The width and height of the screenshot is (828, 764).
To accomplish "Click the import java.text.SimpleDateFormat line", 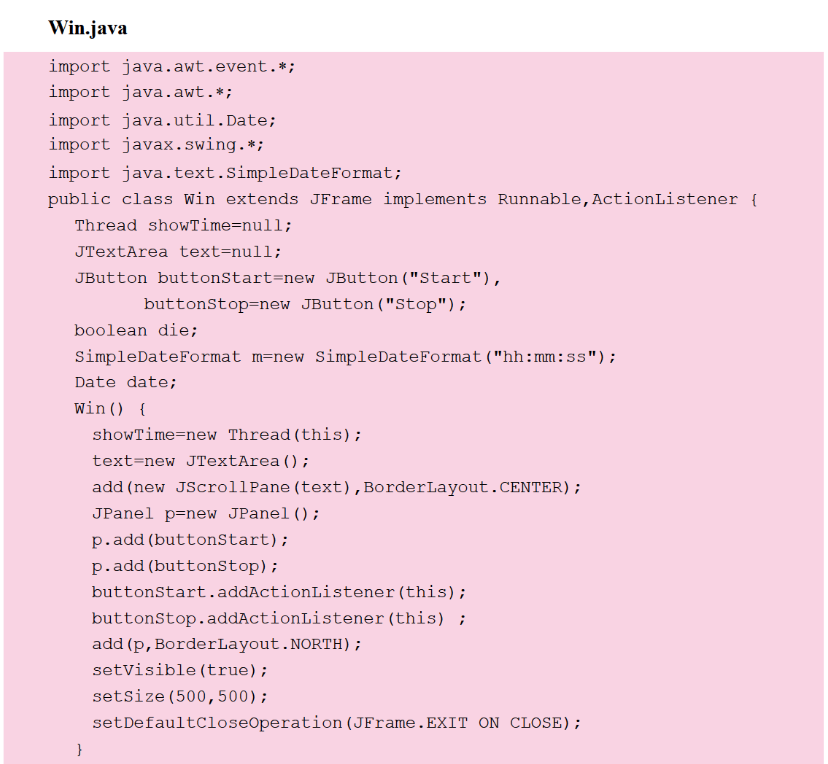I will [x=225, y=172].
